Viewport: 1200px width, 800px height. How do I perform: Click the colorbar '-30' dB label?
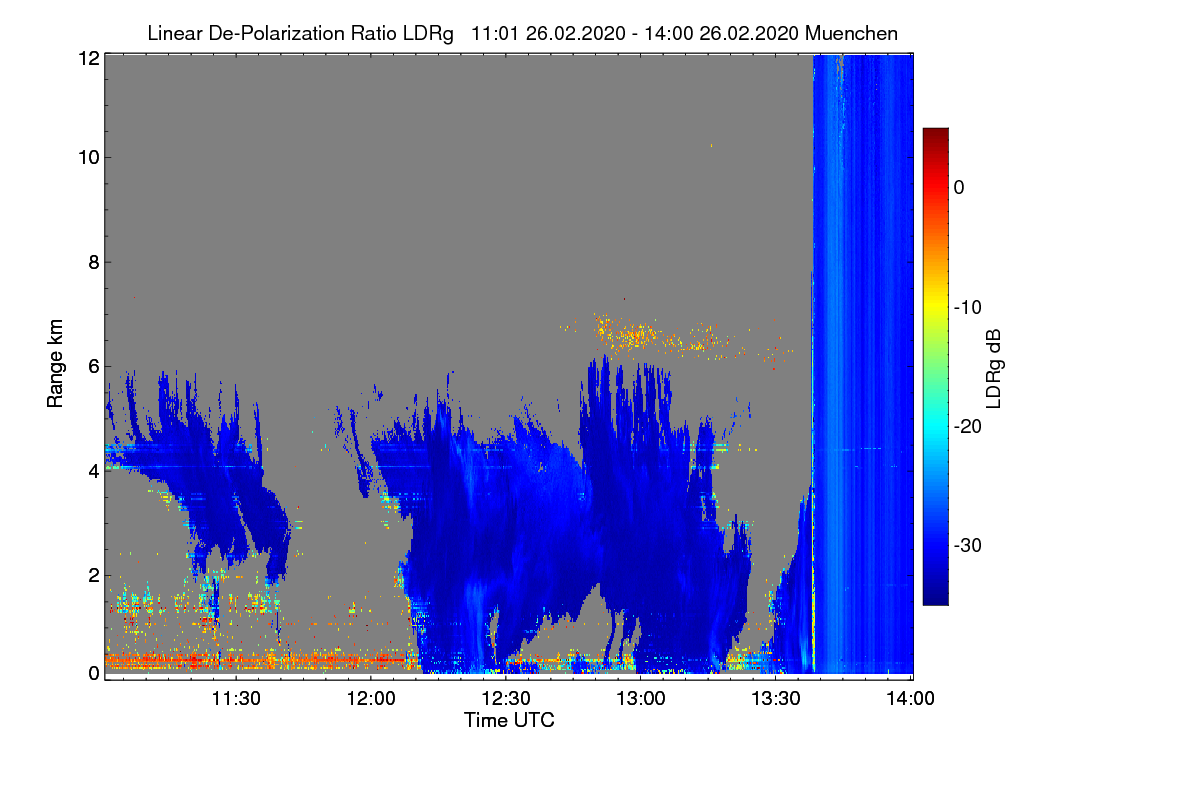(968, 546)
